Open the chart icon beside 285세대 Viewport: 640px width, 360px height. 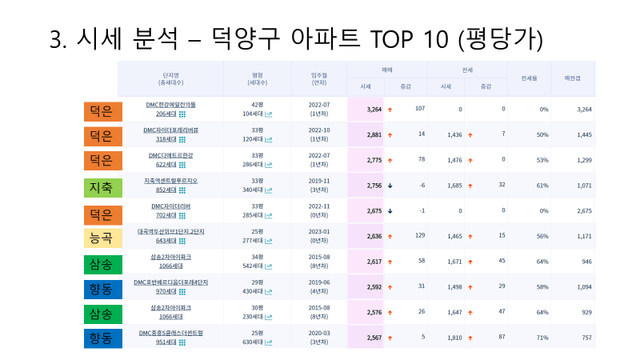click(x=268, y=216)
